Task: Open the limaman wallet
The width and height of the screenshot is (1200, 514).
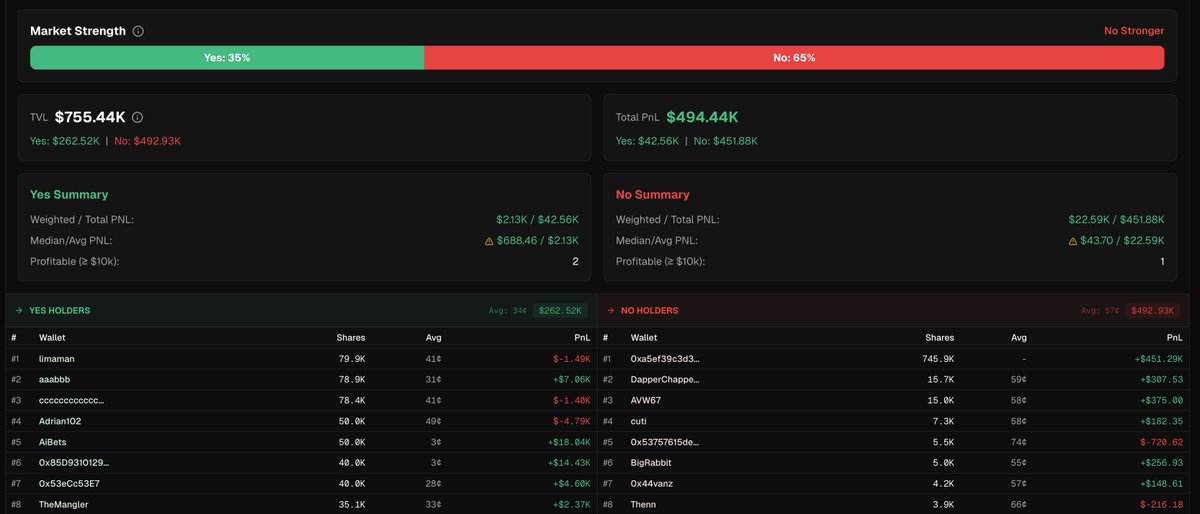Action: (x=58, y=358)
